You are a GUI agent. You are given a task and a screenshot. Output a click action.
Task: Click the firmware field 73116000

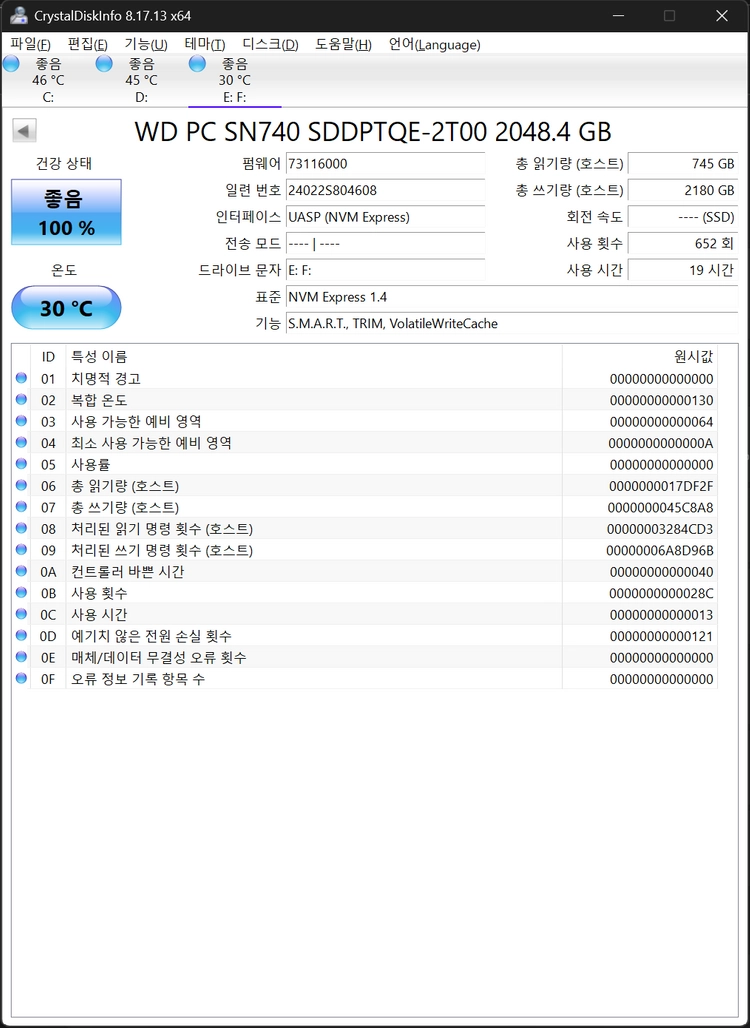pos(385,164)
